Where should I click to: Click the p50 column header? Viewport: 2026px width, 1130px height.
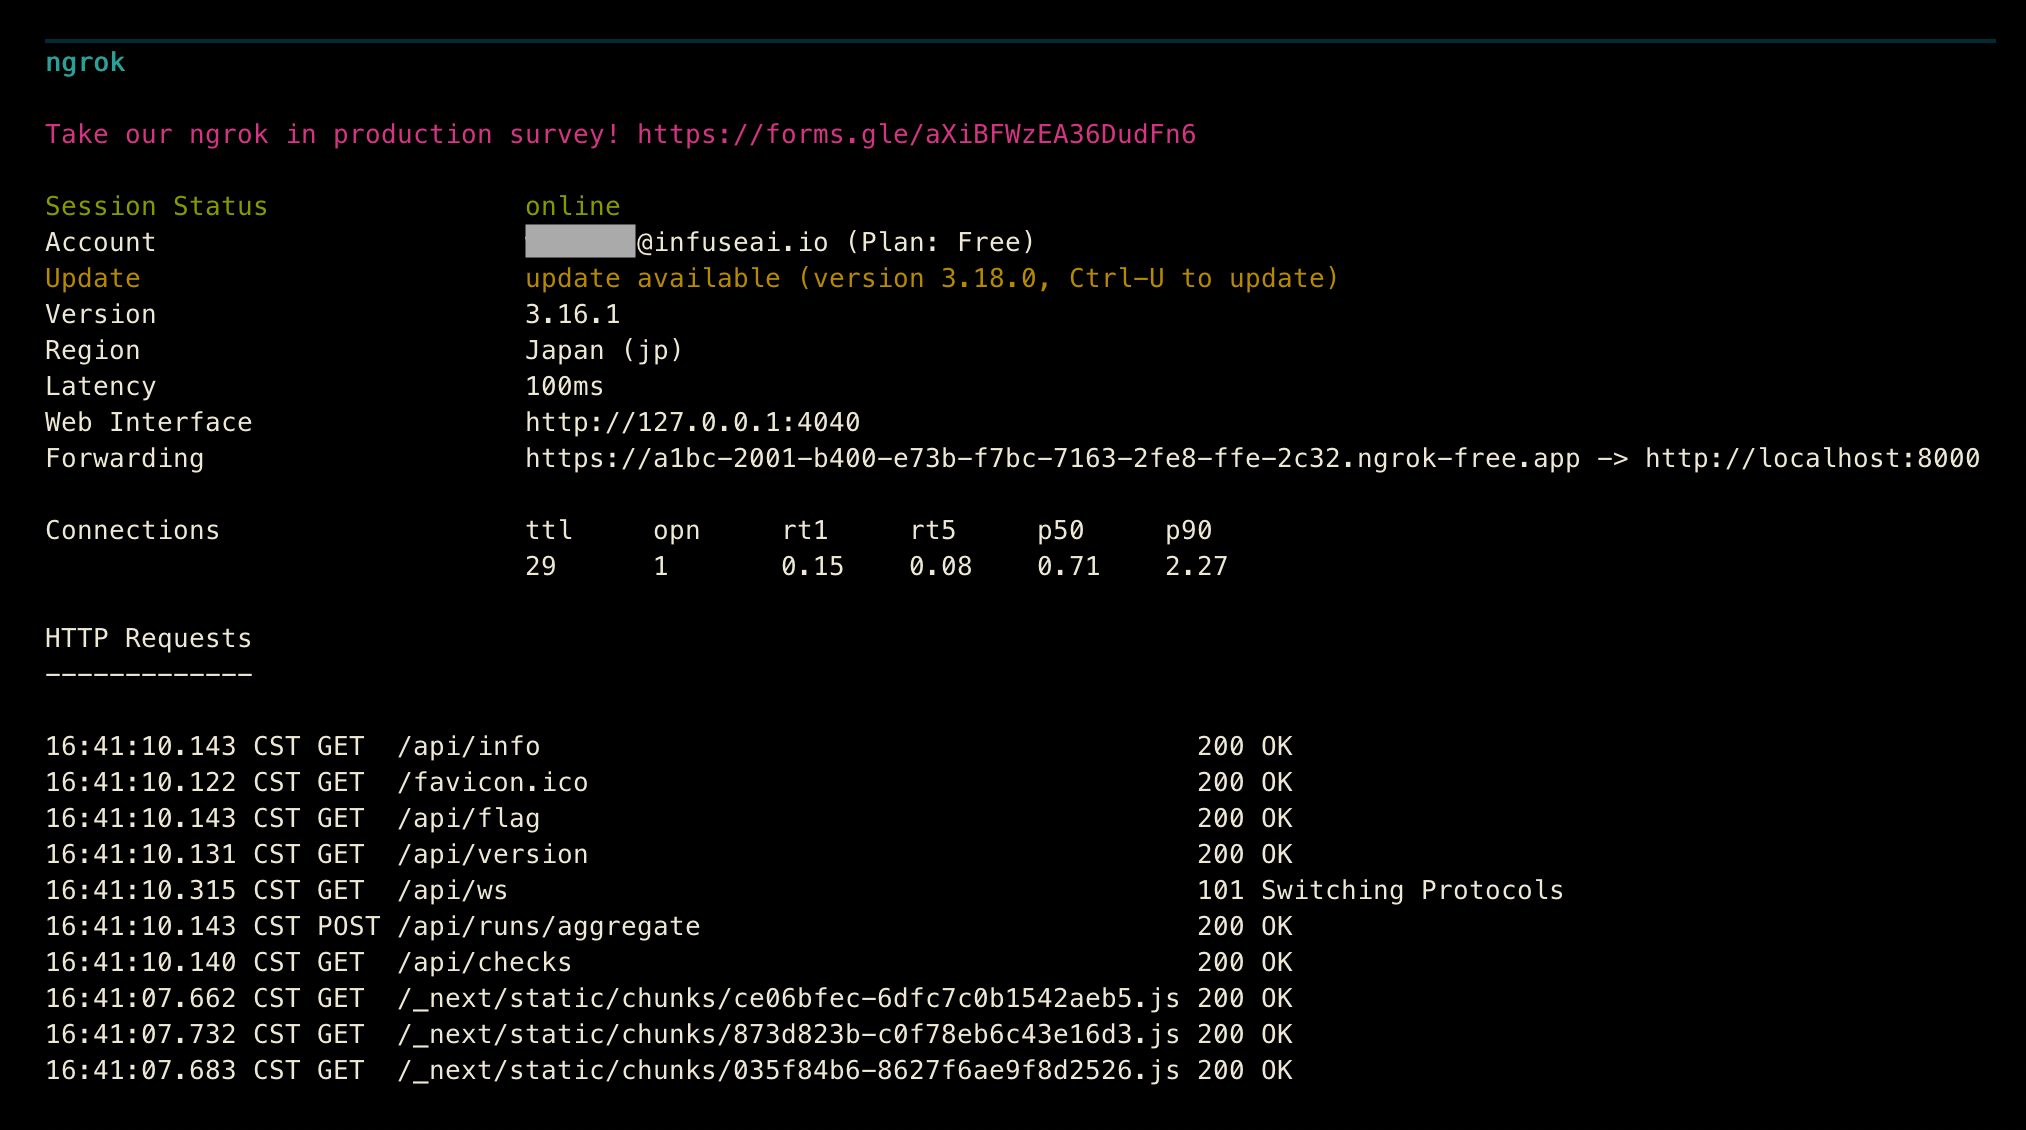pos(1061,530)
